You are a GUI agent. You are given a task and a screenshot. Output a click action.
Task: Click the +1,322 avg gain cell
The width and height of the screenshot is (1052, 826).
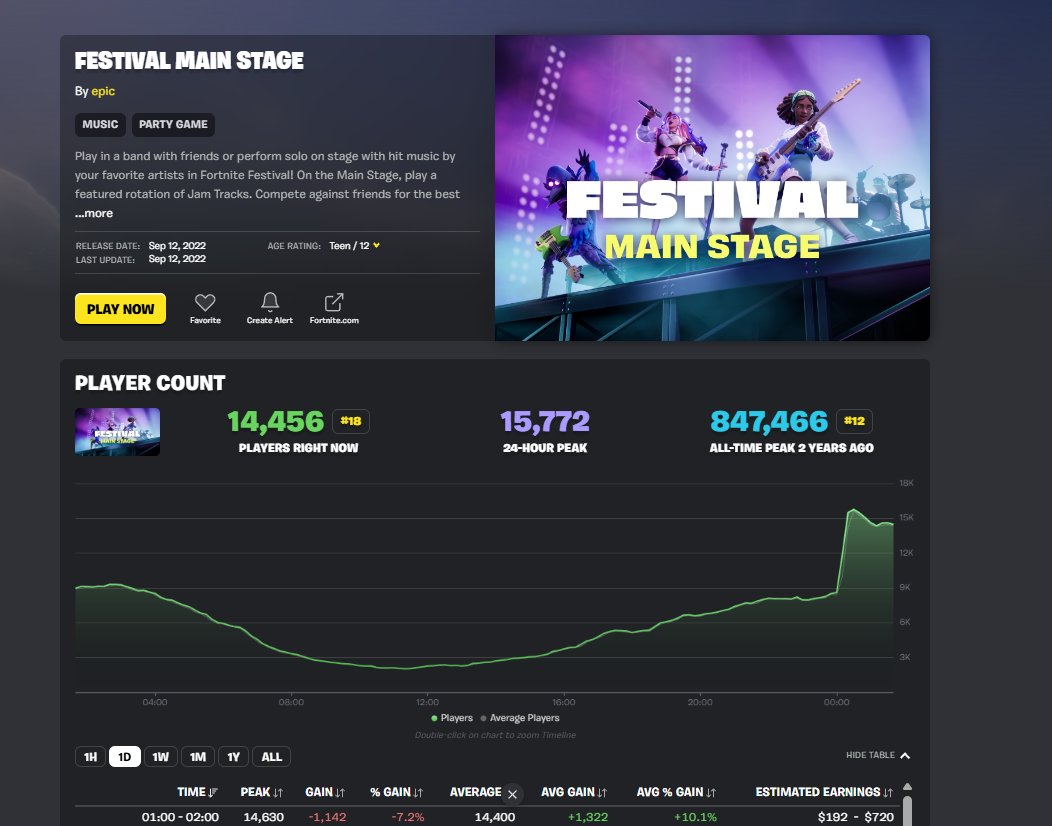[x=588, y=817]
